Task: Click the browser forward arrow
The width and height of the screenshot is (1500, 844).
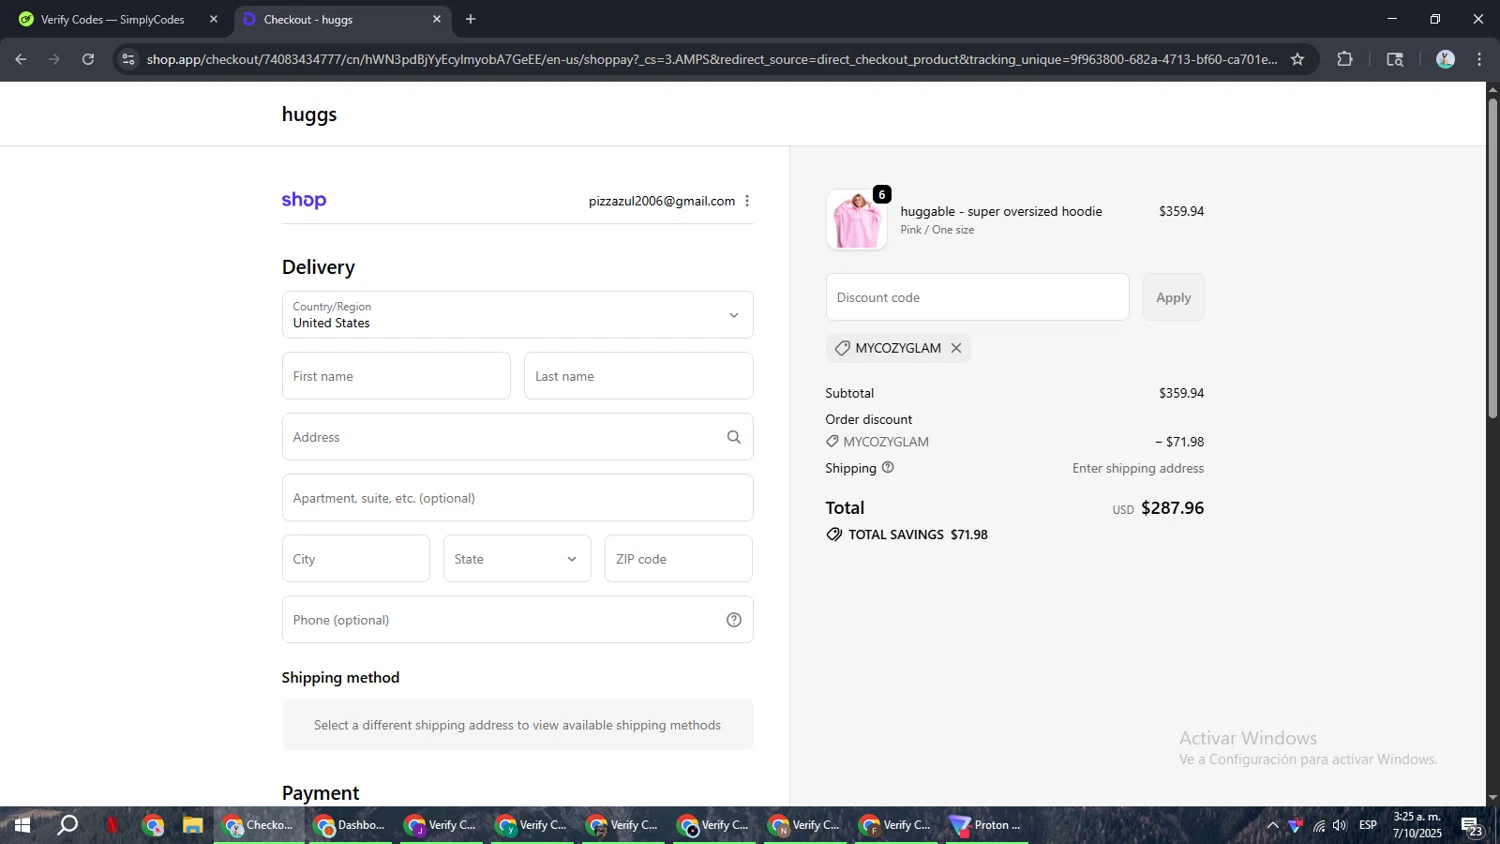Action: coord(54,59)
